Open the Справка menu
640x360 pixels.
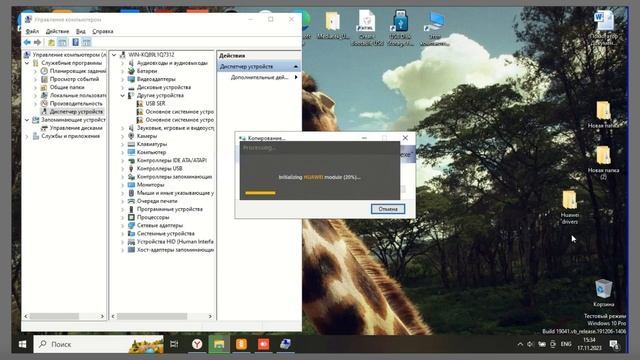pos(102,31)
